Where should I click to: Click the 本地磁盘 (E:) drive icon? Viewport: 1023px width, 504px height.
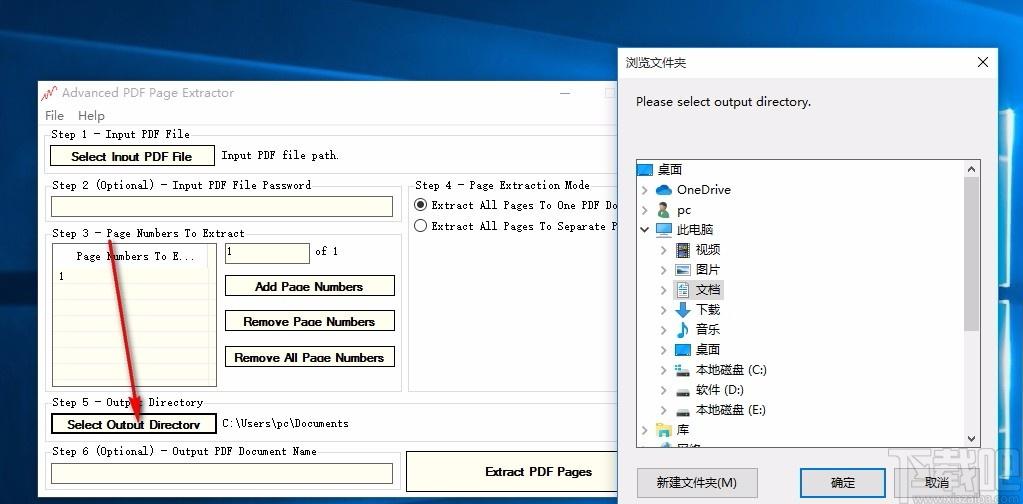tap(682, 411)
